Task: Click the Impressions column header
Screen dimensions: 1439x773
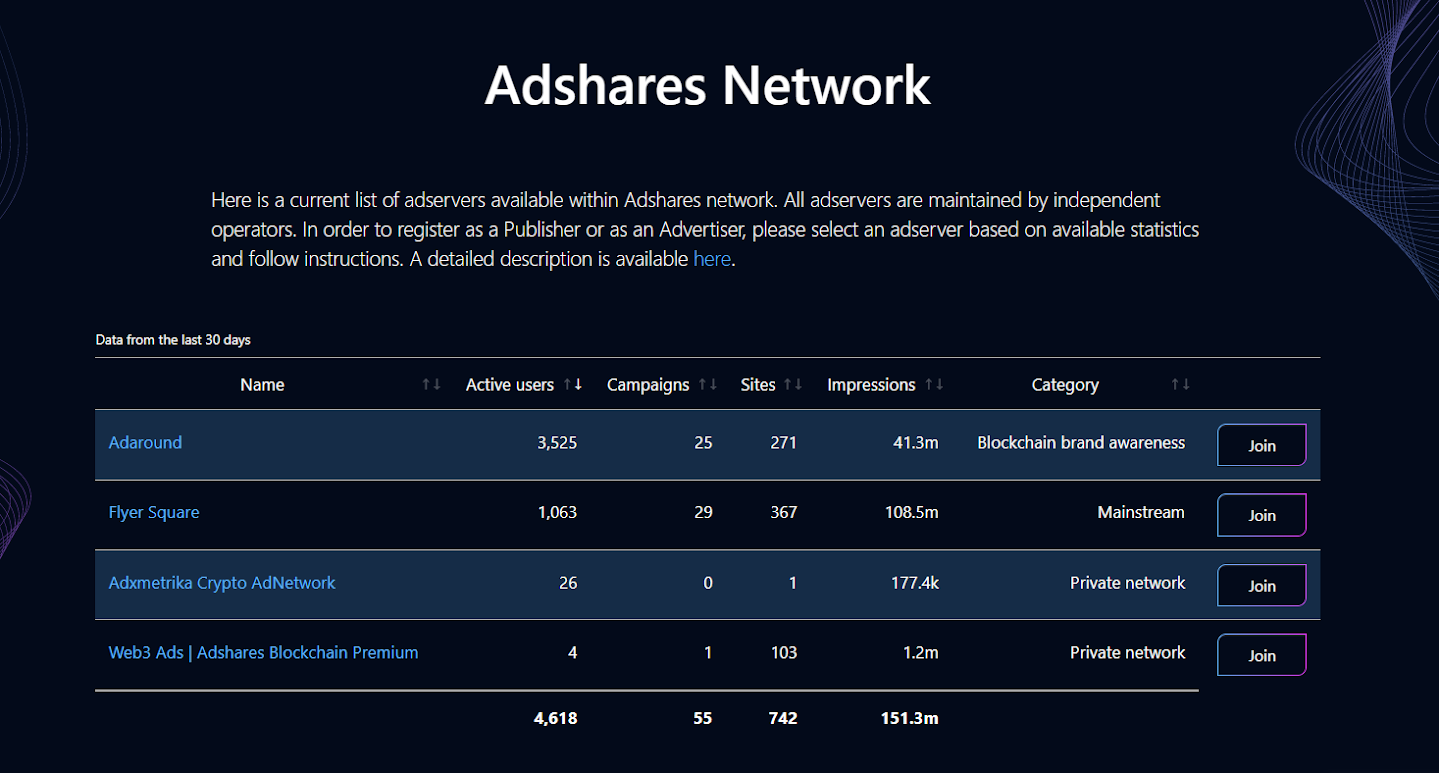Action: pos(871,385)
